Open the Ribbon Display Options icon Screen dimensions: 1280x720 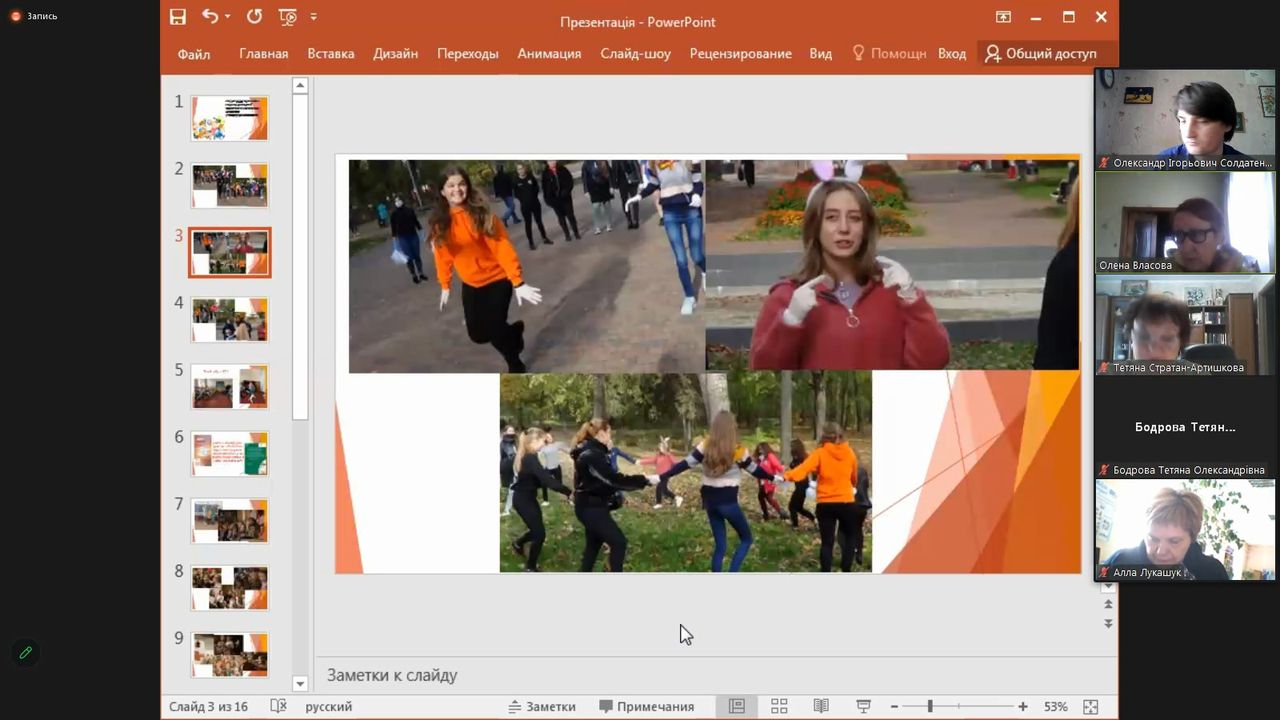(x=1003, y=17)
